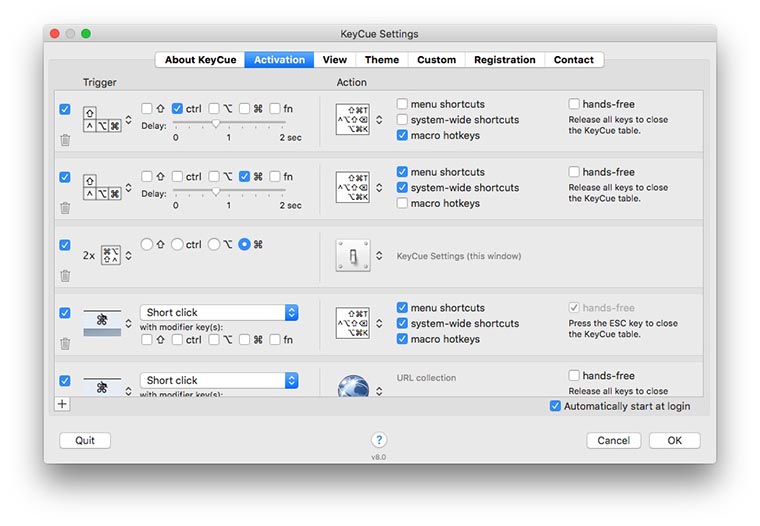Select command radio button in 2x row
This screenshot has width=760, height=526.
pos(244,244)
